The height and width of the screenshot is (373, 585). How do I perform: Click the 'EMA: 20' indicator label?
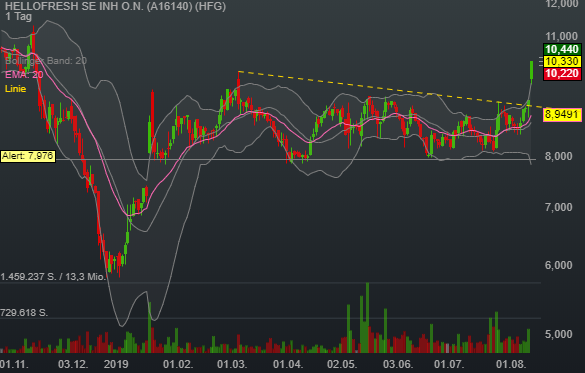24,75
